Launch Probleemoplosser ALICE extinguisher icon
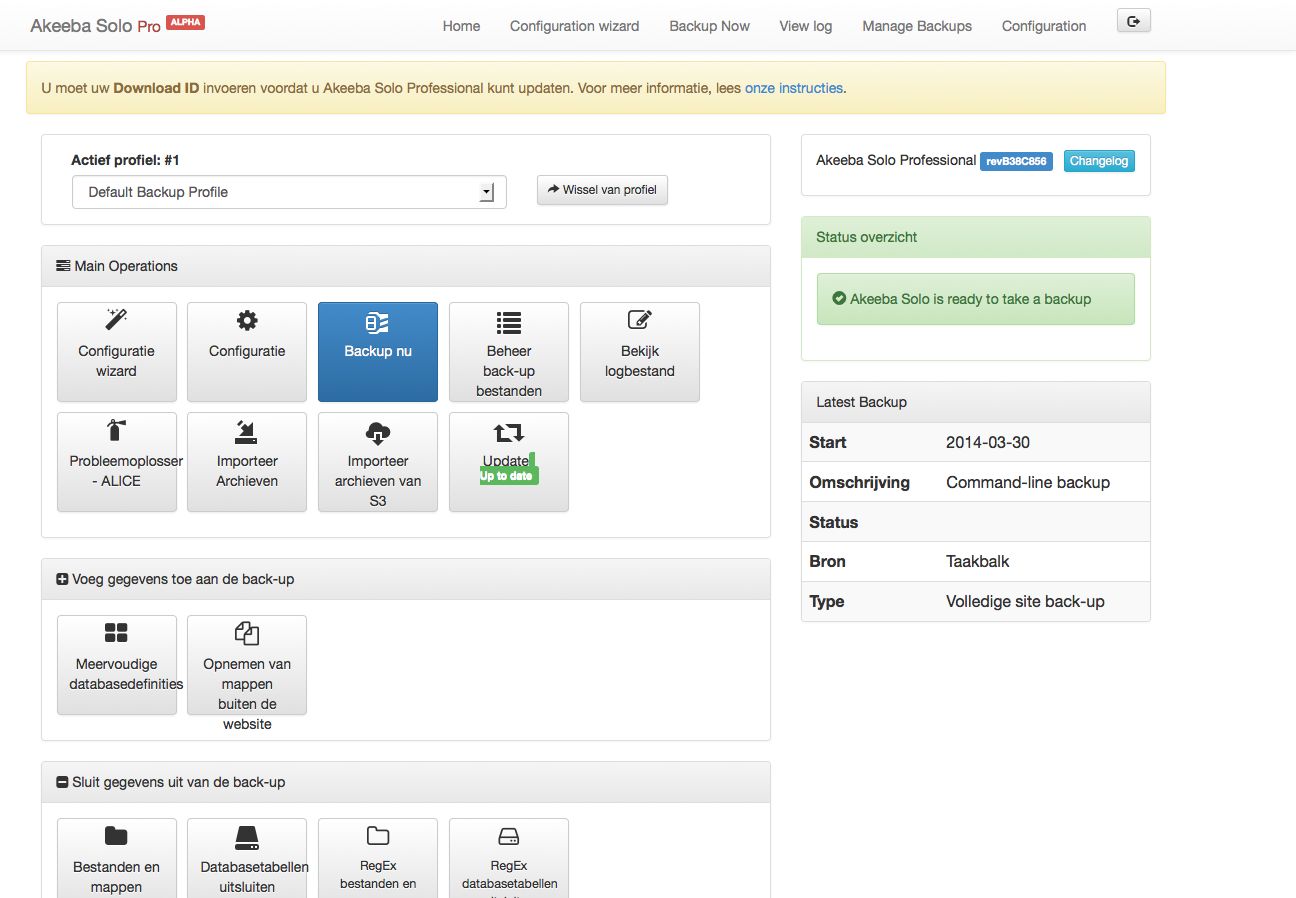The image size is (1296, 898). [117, 431]
